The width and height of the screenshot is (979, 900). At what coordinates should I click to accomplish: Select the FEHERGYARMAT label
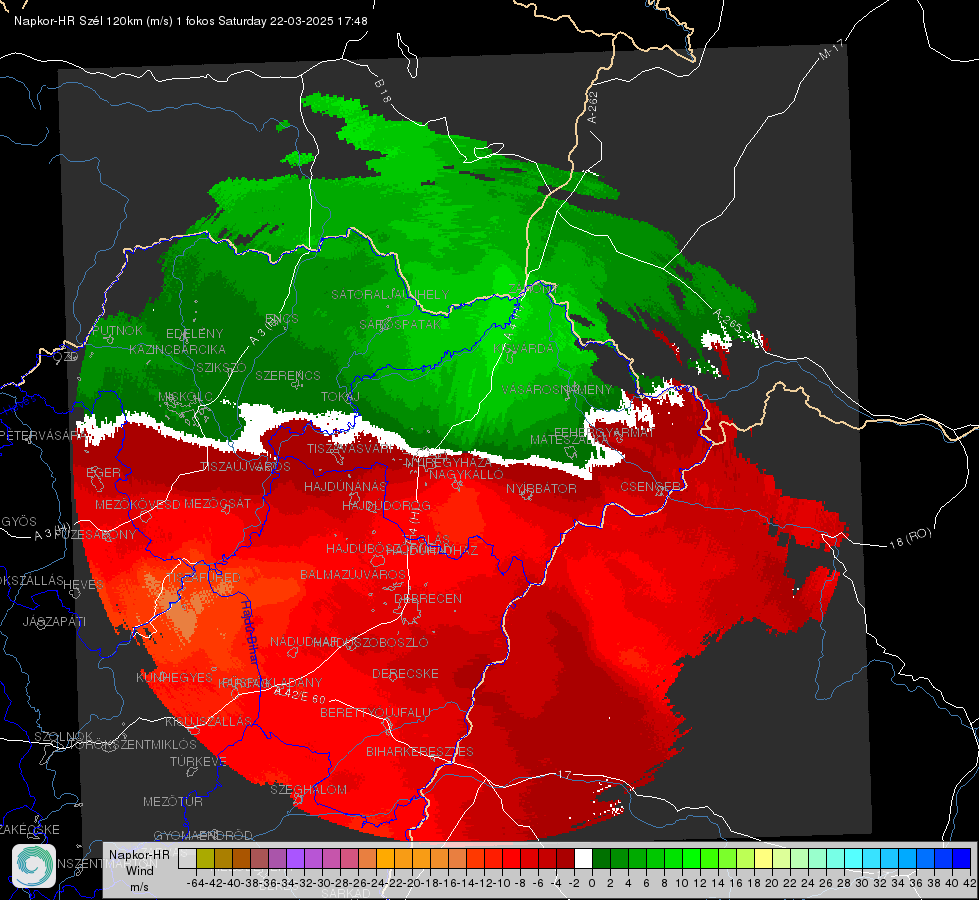(604, 432)
